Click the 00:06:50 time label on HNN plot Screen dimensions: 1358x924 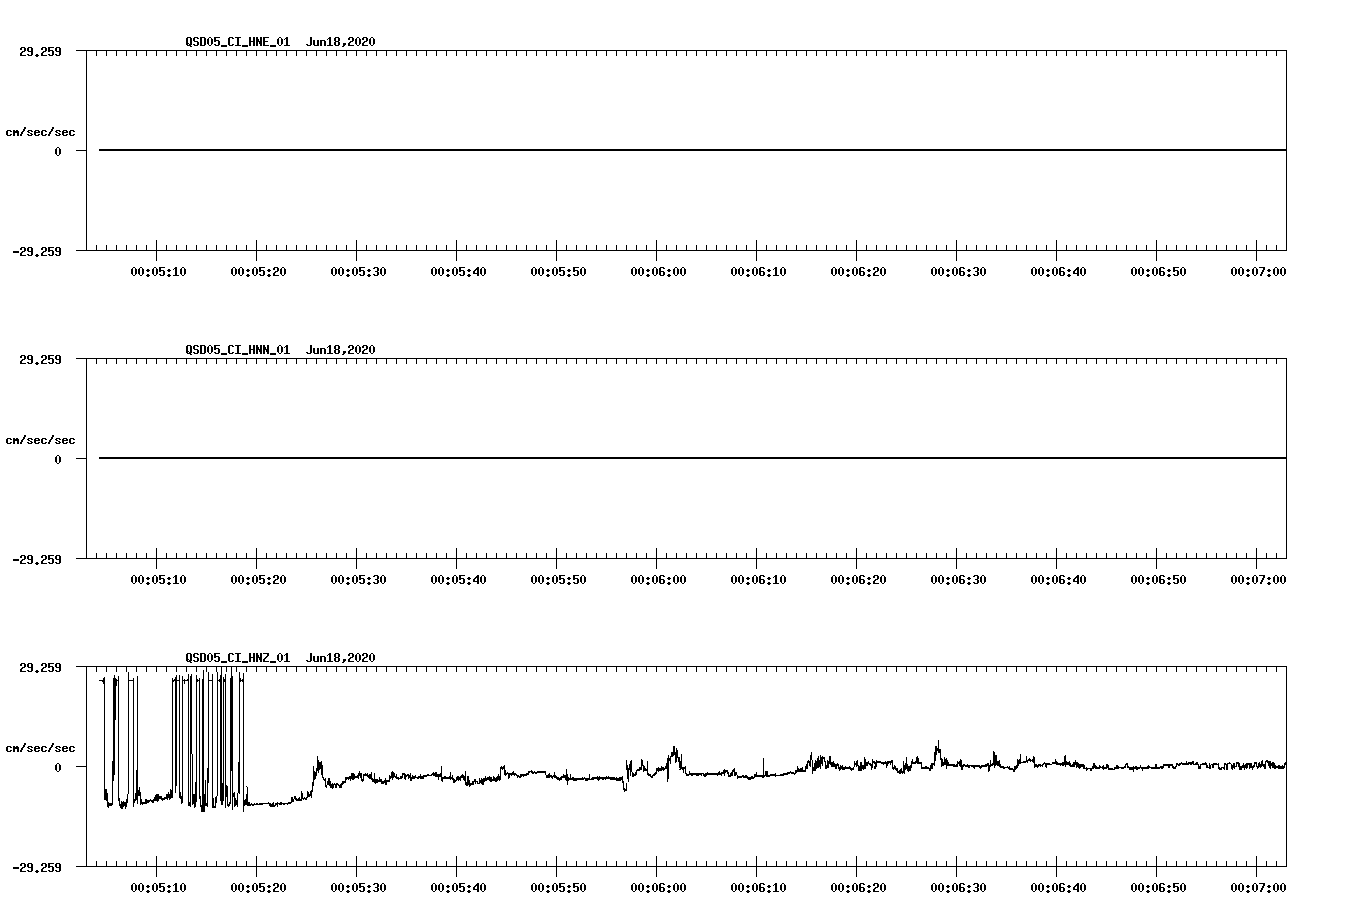click(x=1158, y=580)
